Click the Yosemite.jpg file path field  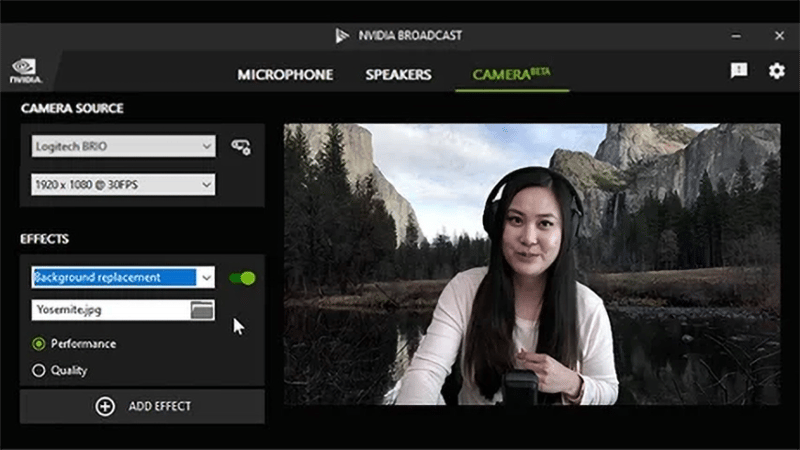pyautogui.click(x=110, y=310)
